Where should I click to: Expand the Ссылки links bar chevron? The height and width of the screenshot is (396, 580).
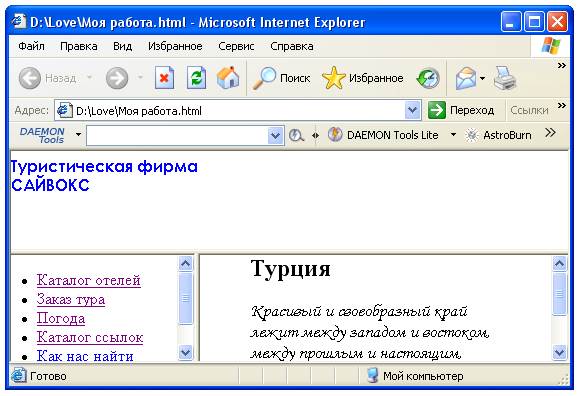click(562, 105)
